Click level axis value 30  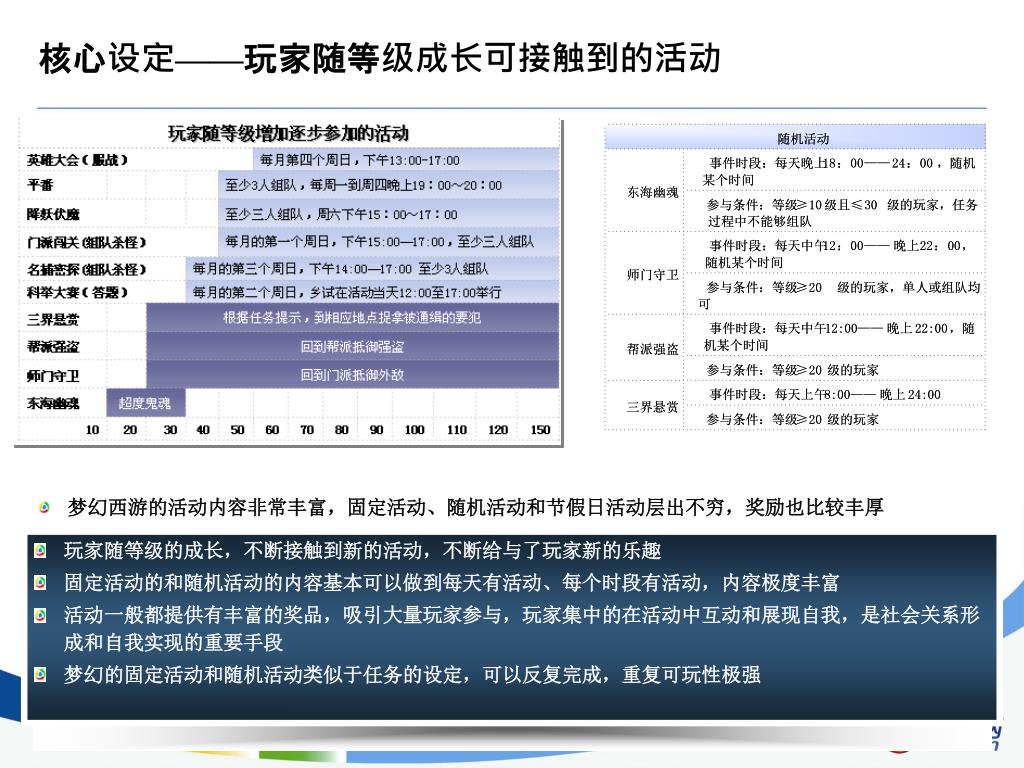coord(170,430)
